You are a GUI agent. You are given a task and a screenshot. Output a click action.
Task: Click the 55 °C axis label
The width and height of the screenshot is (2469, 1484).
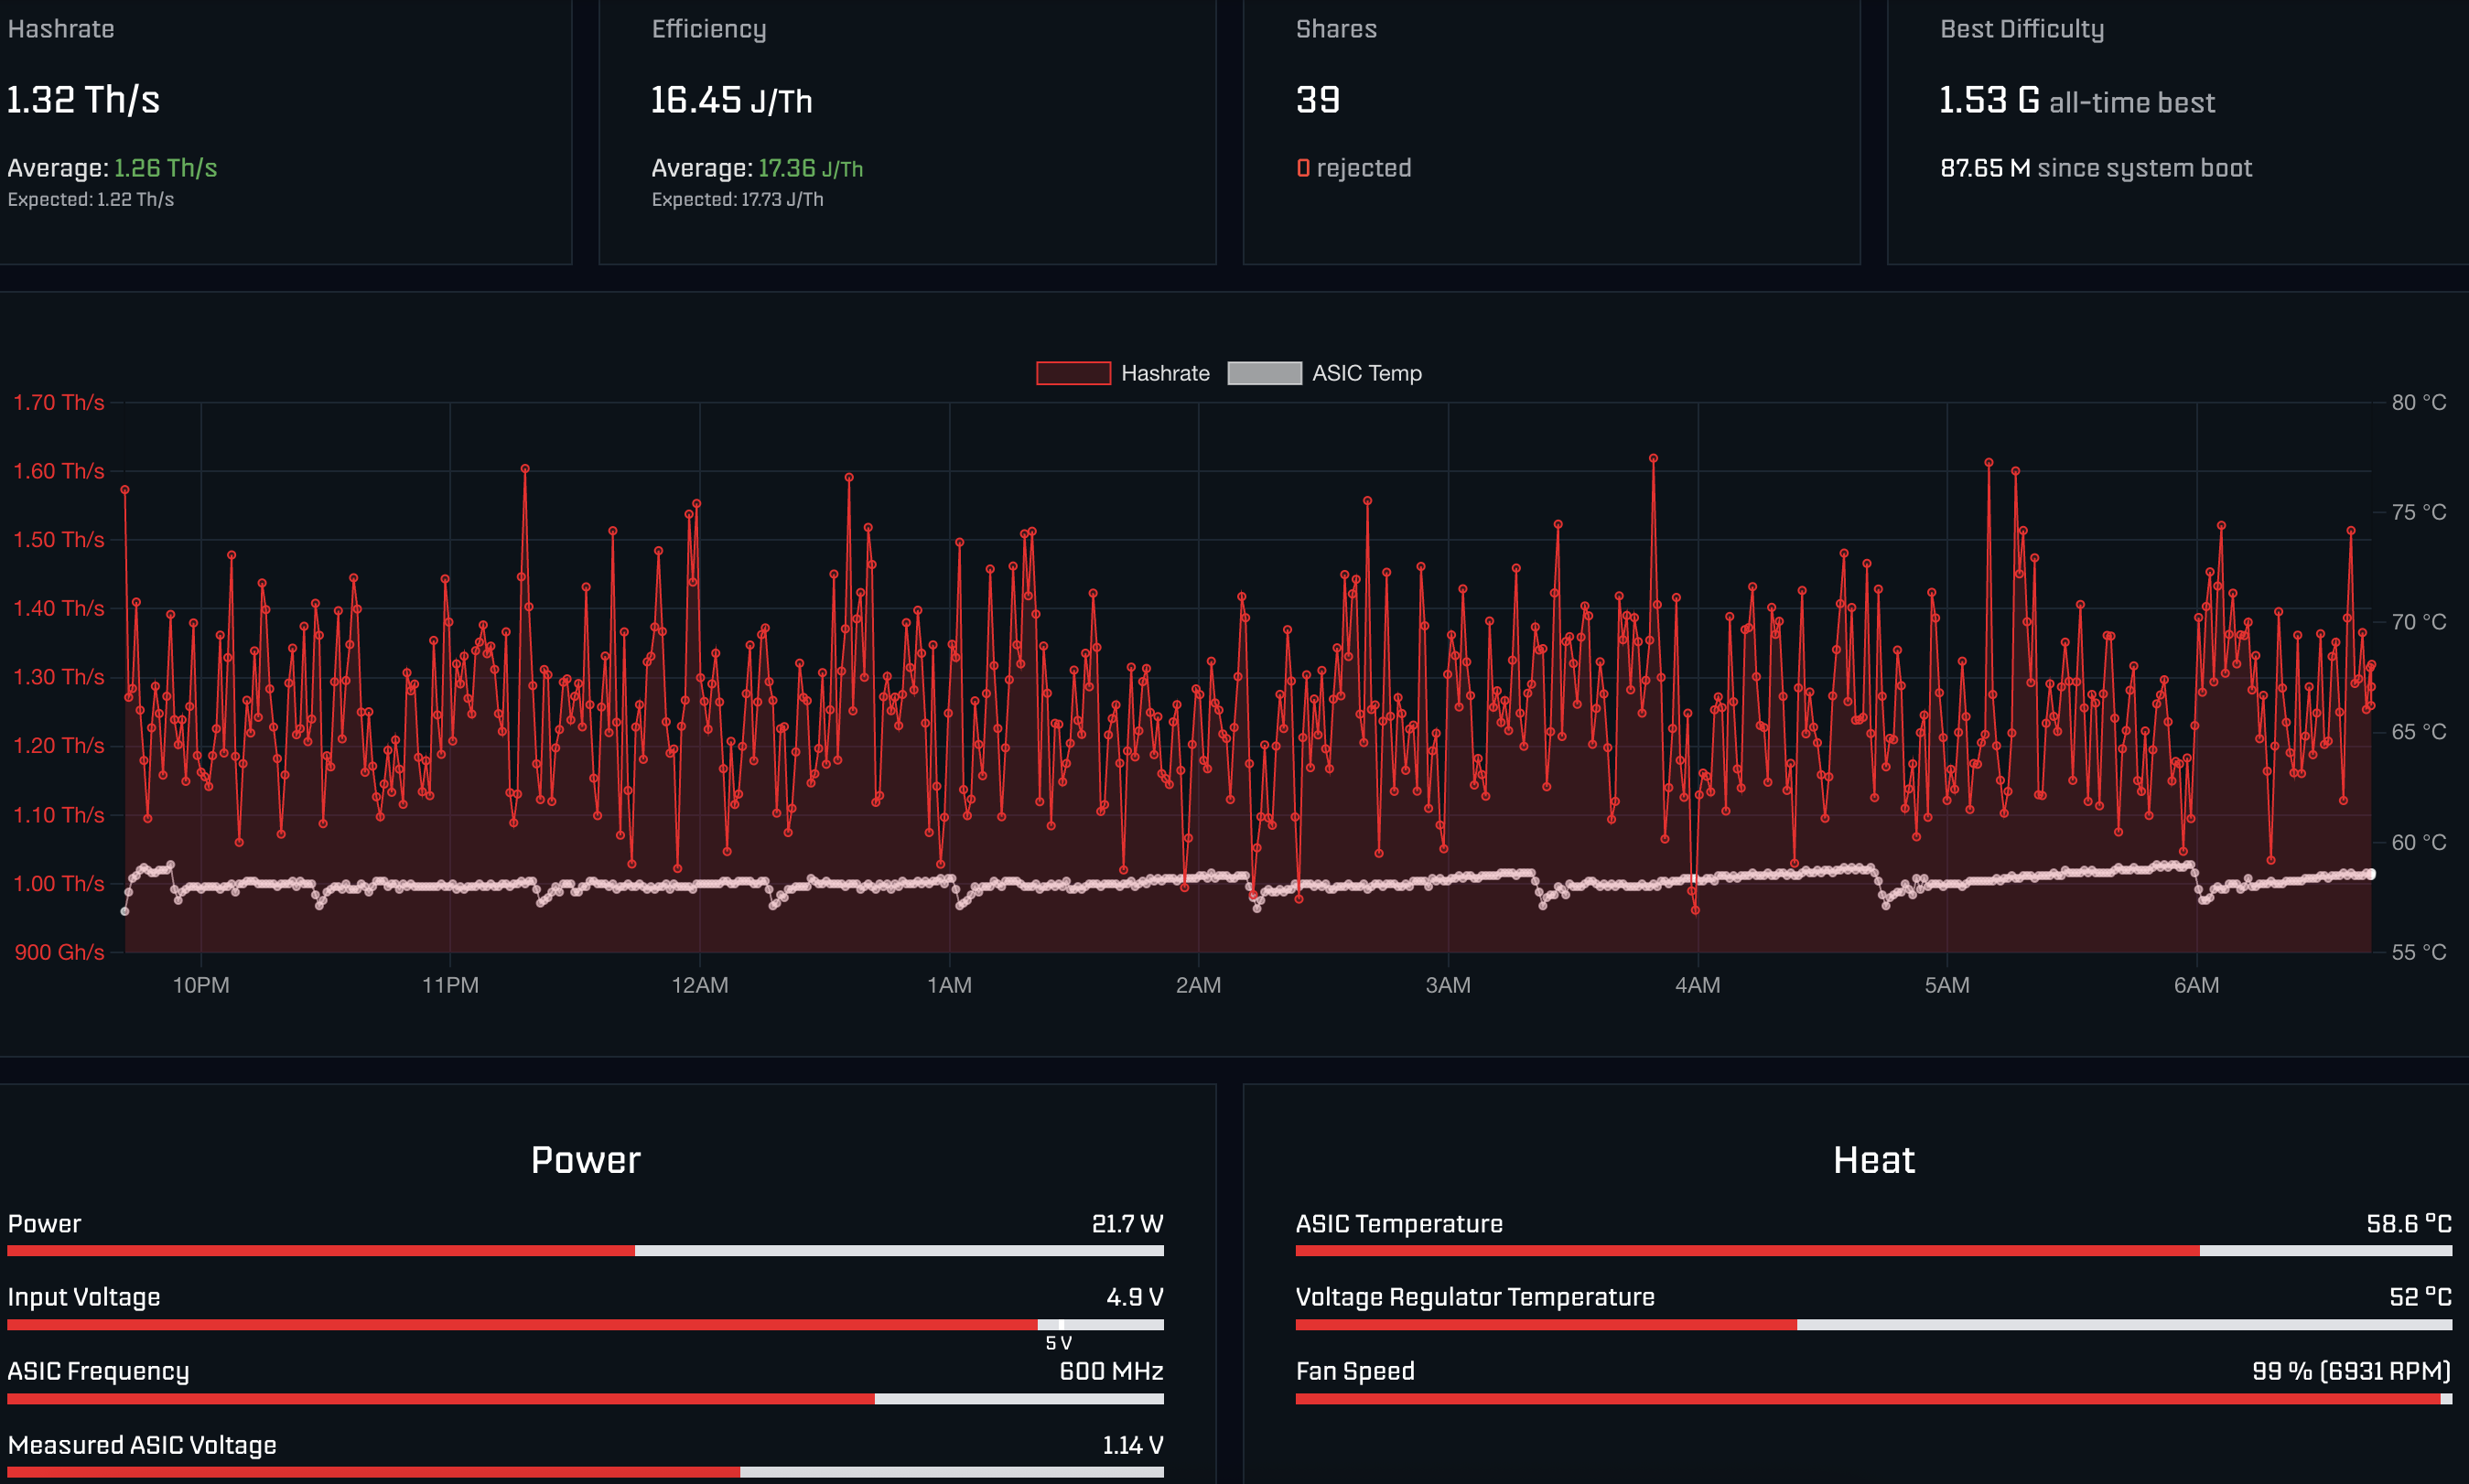coord(2419,952)
